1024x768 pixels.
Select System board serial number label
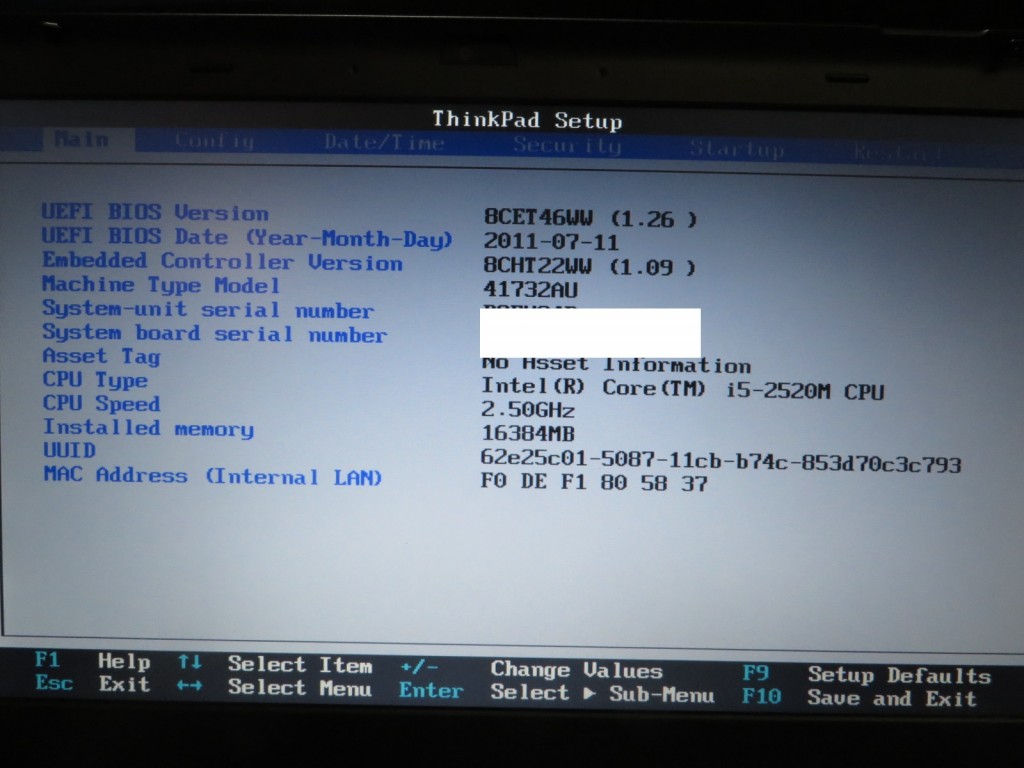pos(214,333)
